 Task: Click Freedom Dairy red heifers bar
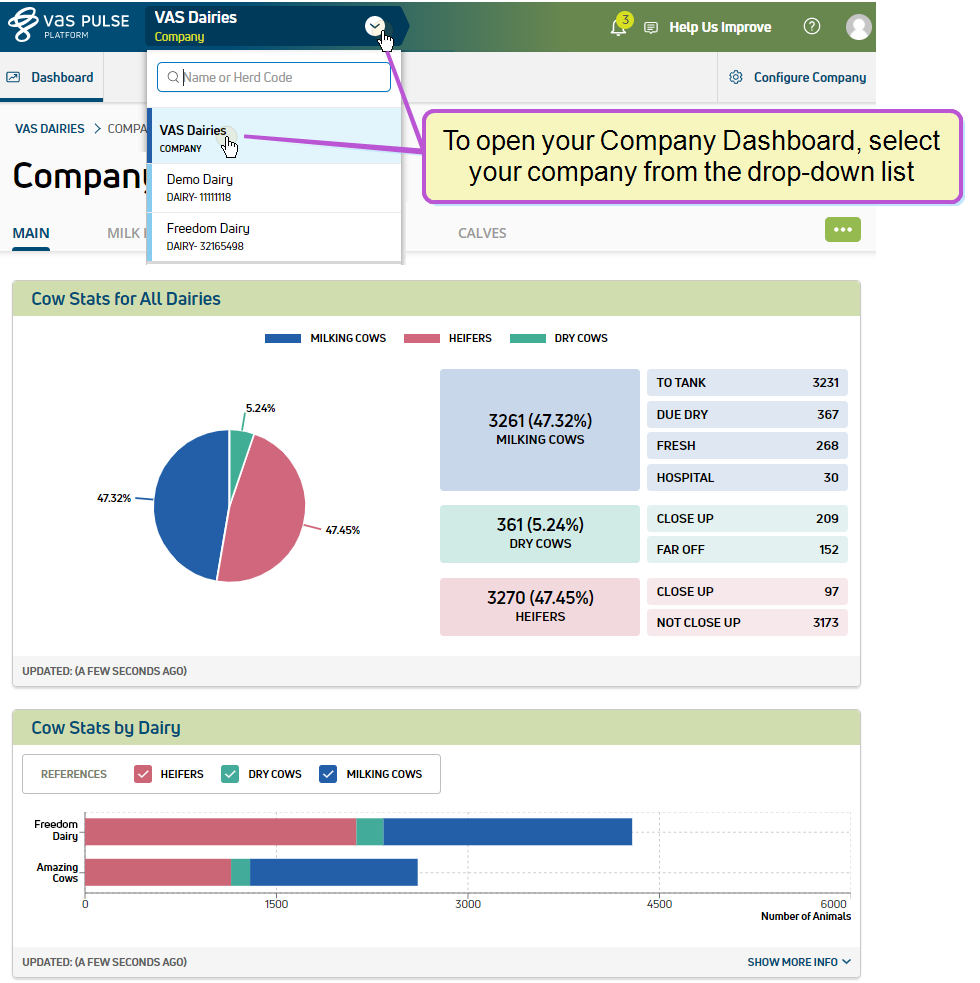(221, 832)
